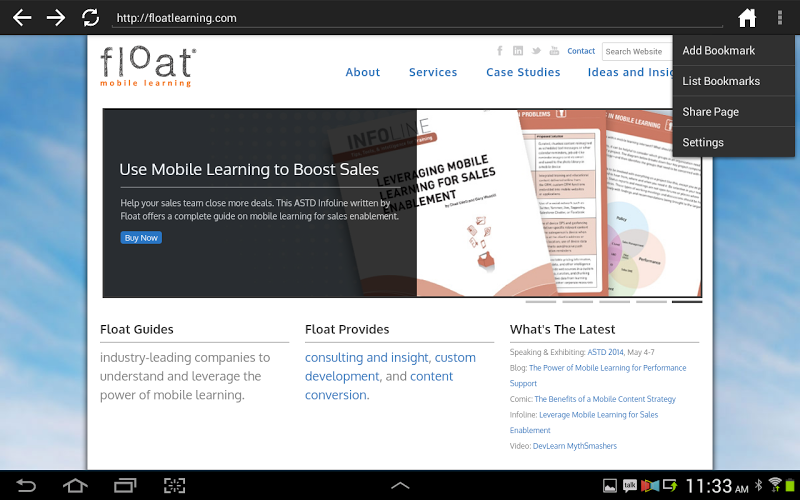Open 'The Power of Mobile Learning' blog link
800x500 pixels.
tap(607, 368)
